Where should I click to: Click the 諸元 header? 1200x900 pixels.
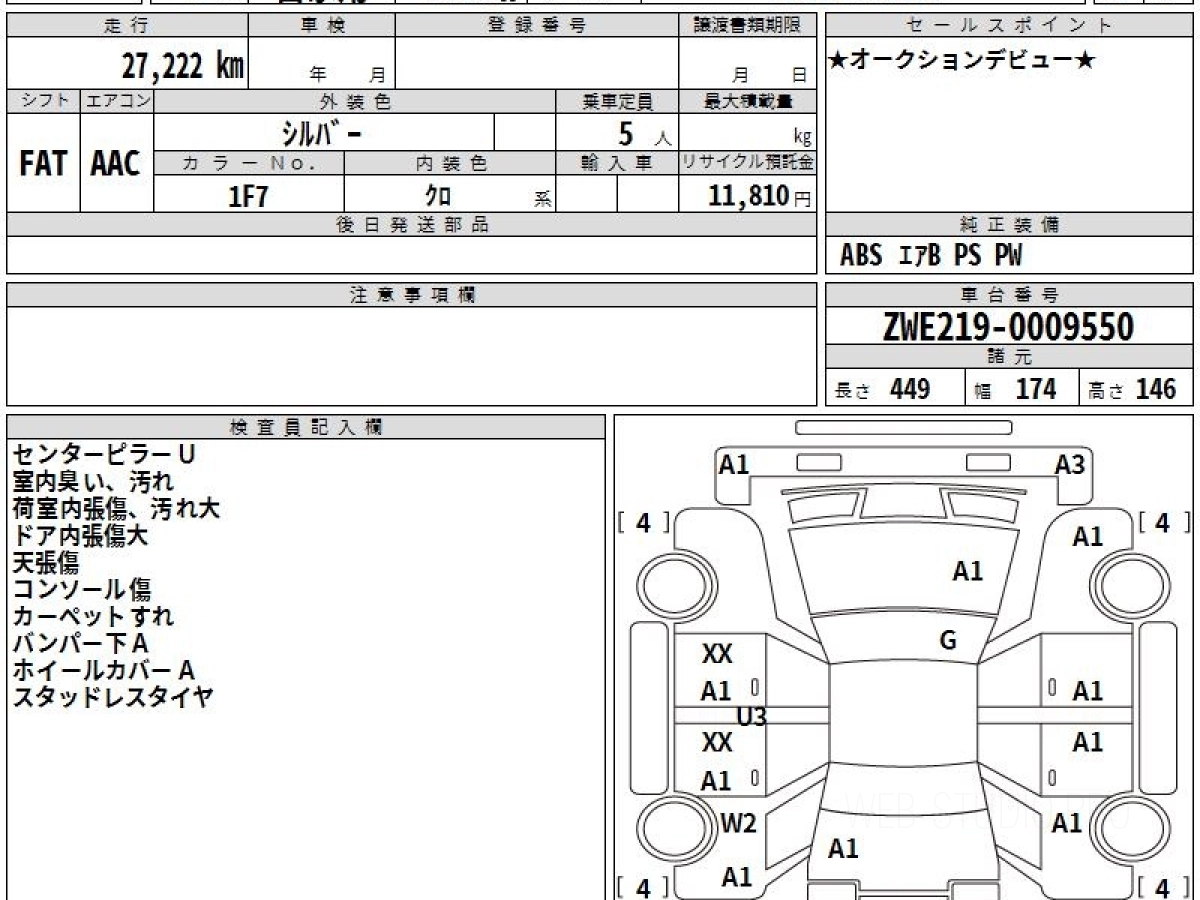click(1010, 357)
